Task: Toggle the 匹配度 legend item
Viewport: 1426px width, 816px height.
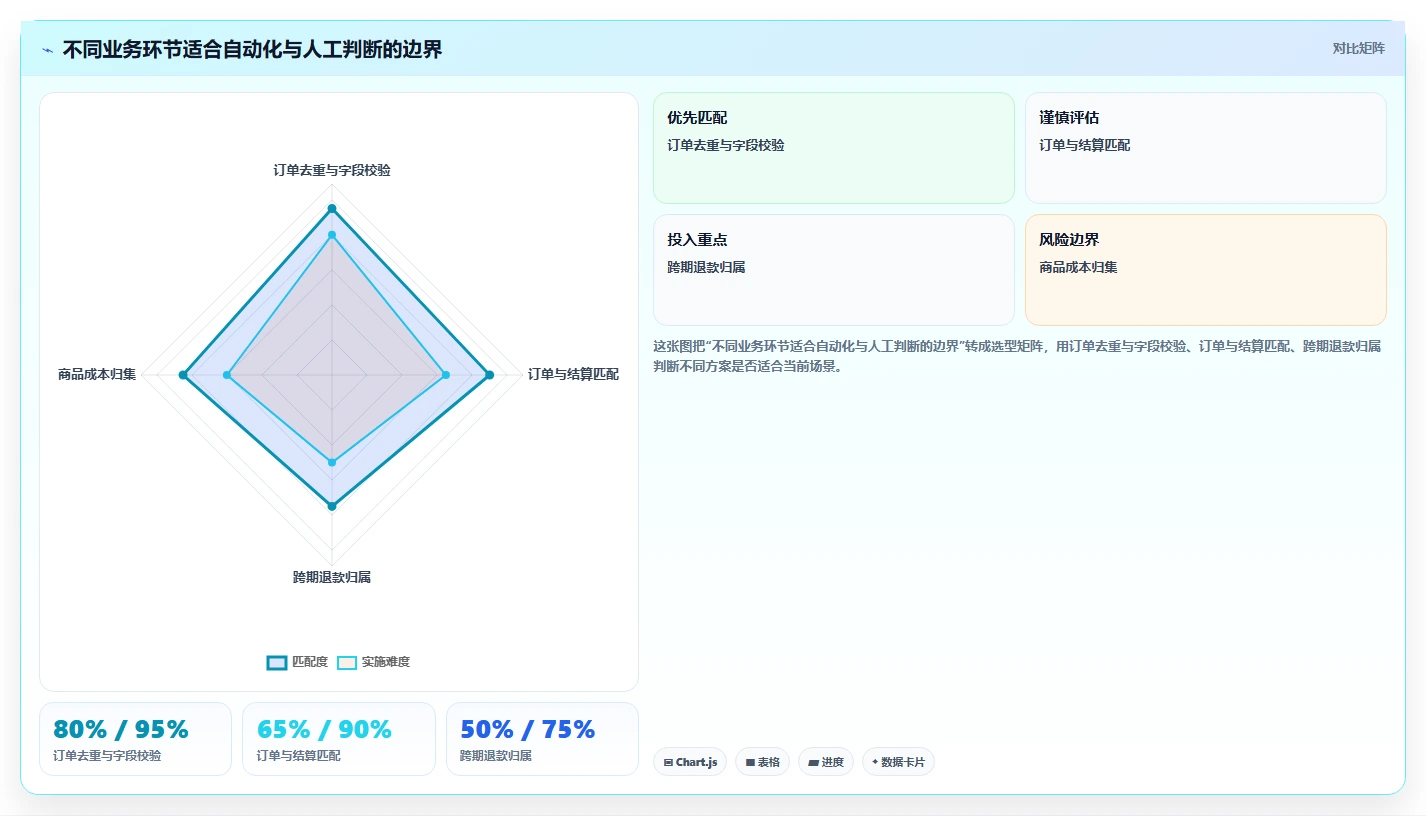Action: click(x=297, y=662)
